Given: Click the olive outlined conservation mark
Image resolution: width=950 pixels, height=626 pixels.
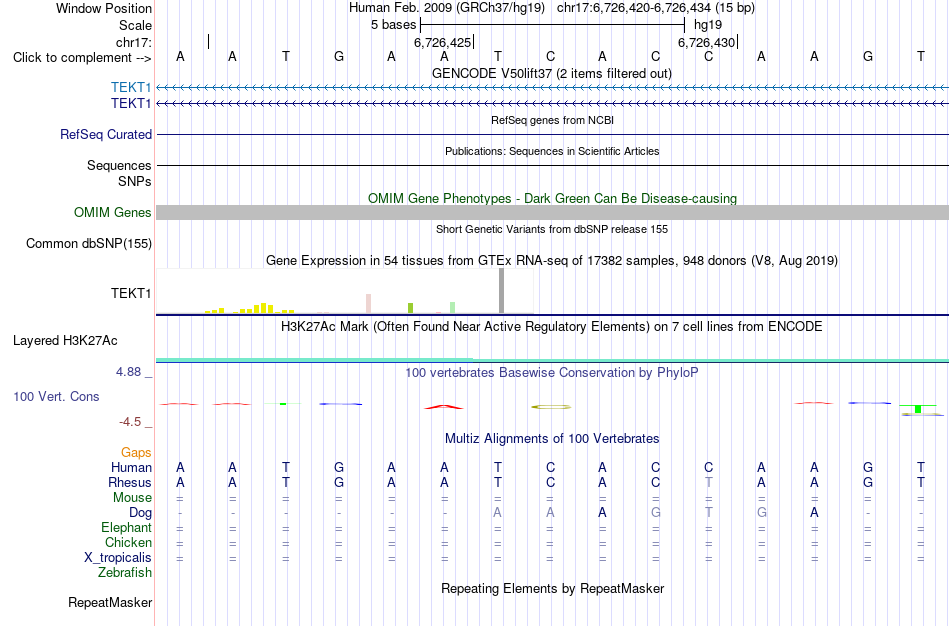Looking at the screenshot, I should pyautogui.click(x=551, y=407).
